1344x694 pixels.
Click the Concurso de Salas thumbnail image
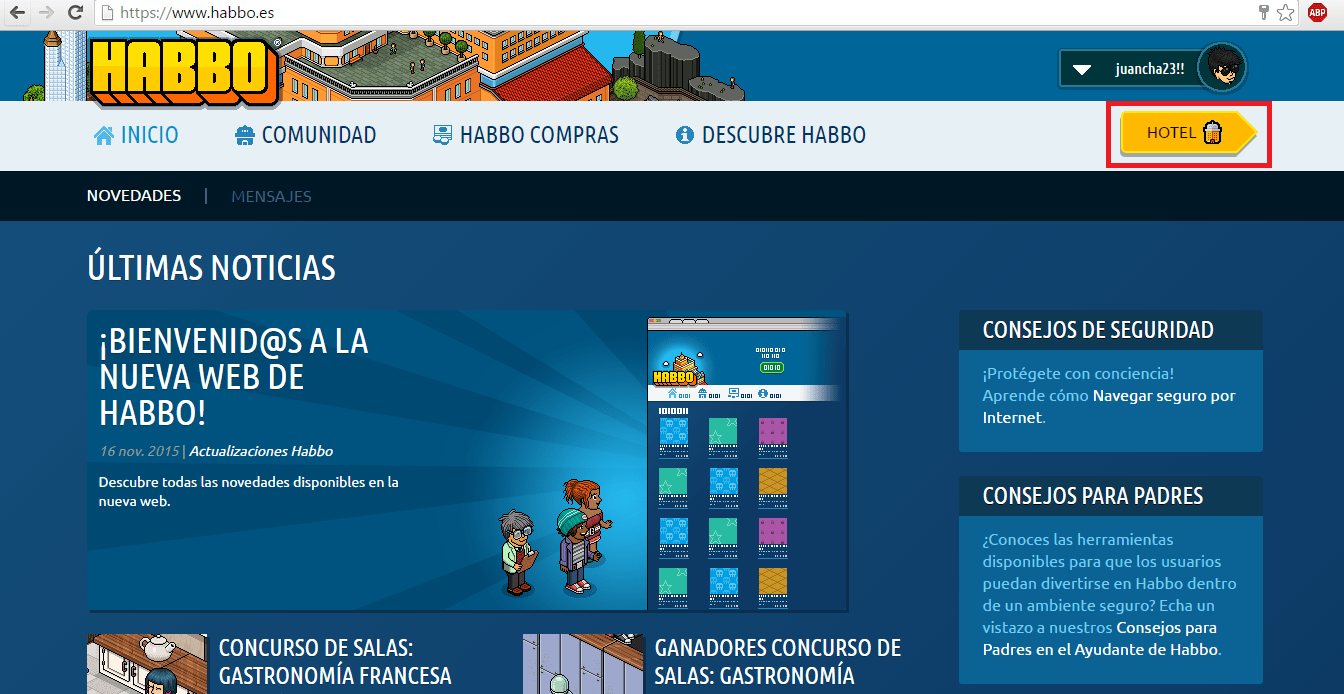click(147, 664)
